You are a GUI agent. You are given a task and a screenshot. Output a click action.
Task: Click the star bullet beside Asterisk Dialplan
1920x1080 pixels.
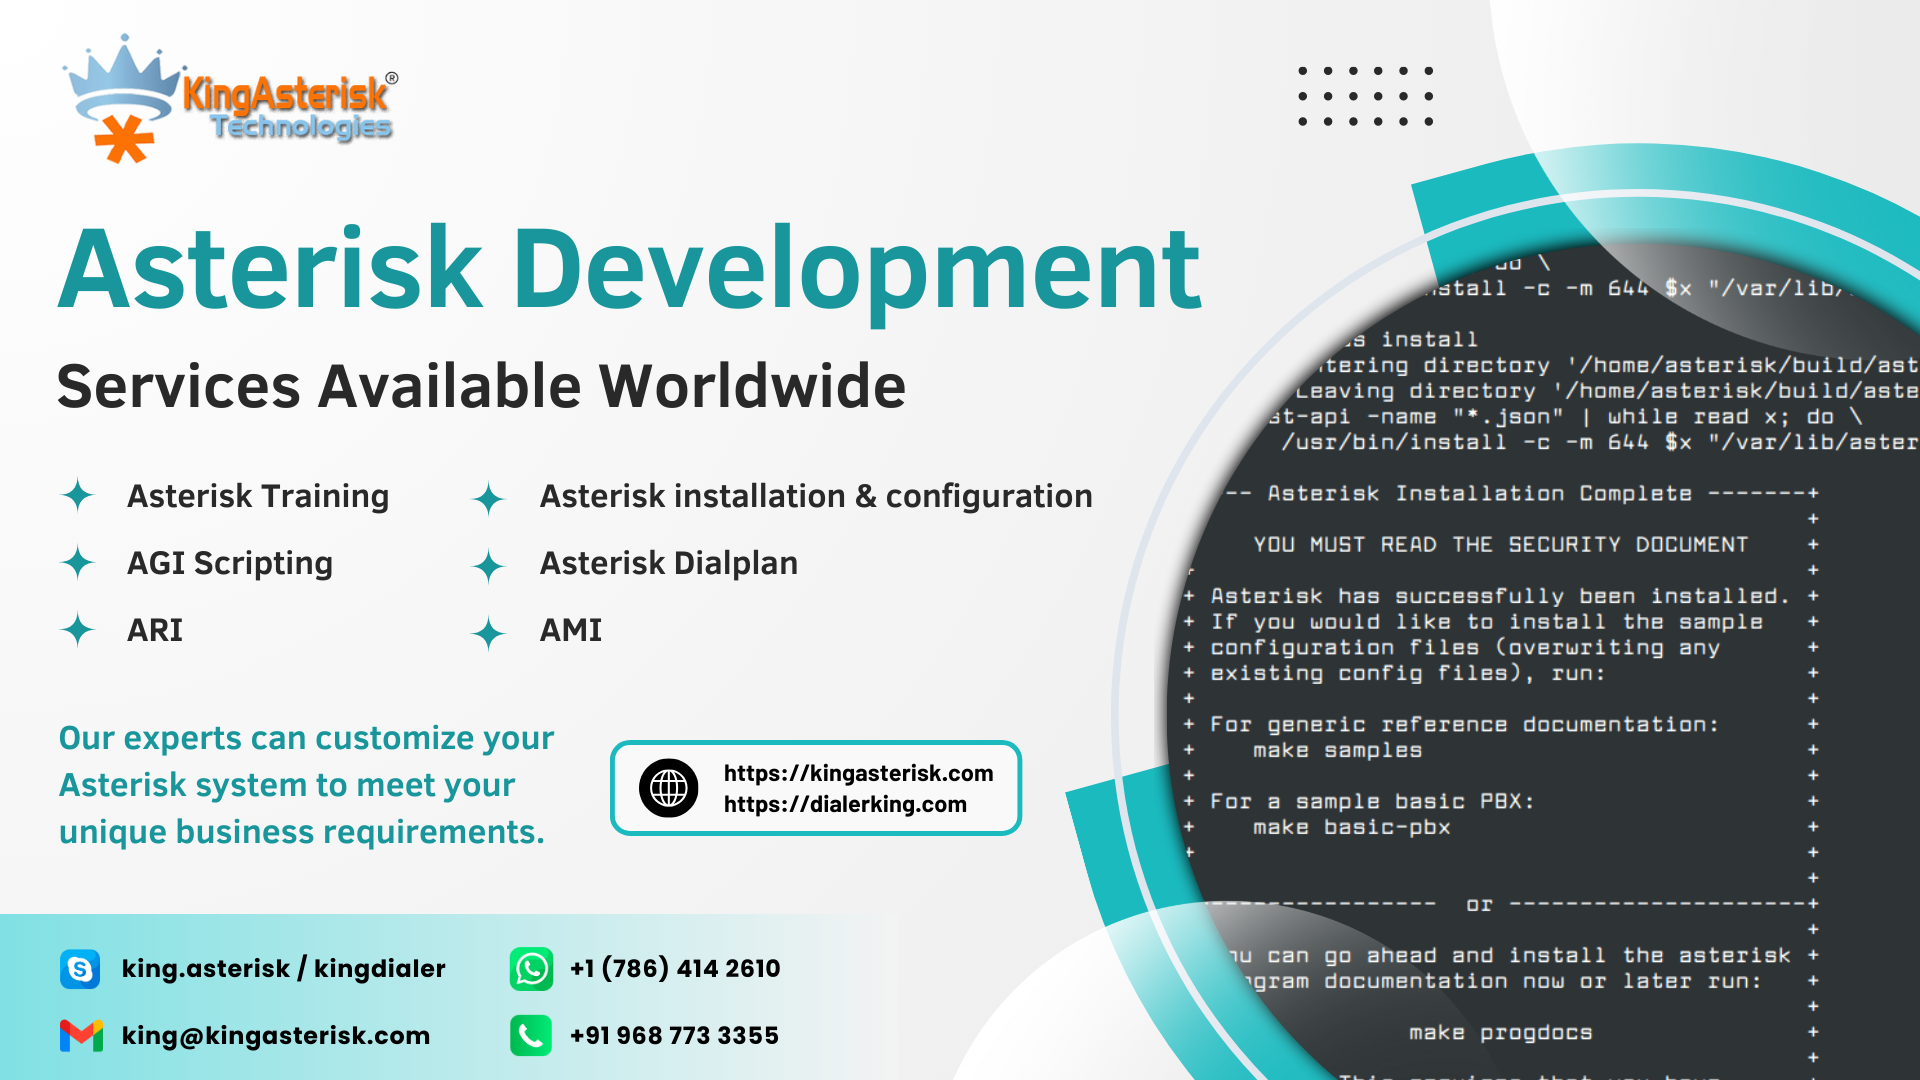click(488, 566)
